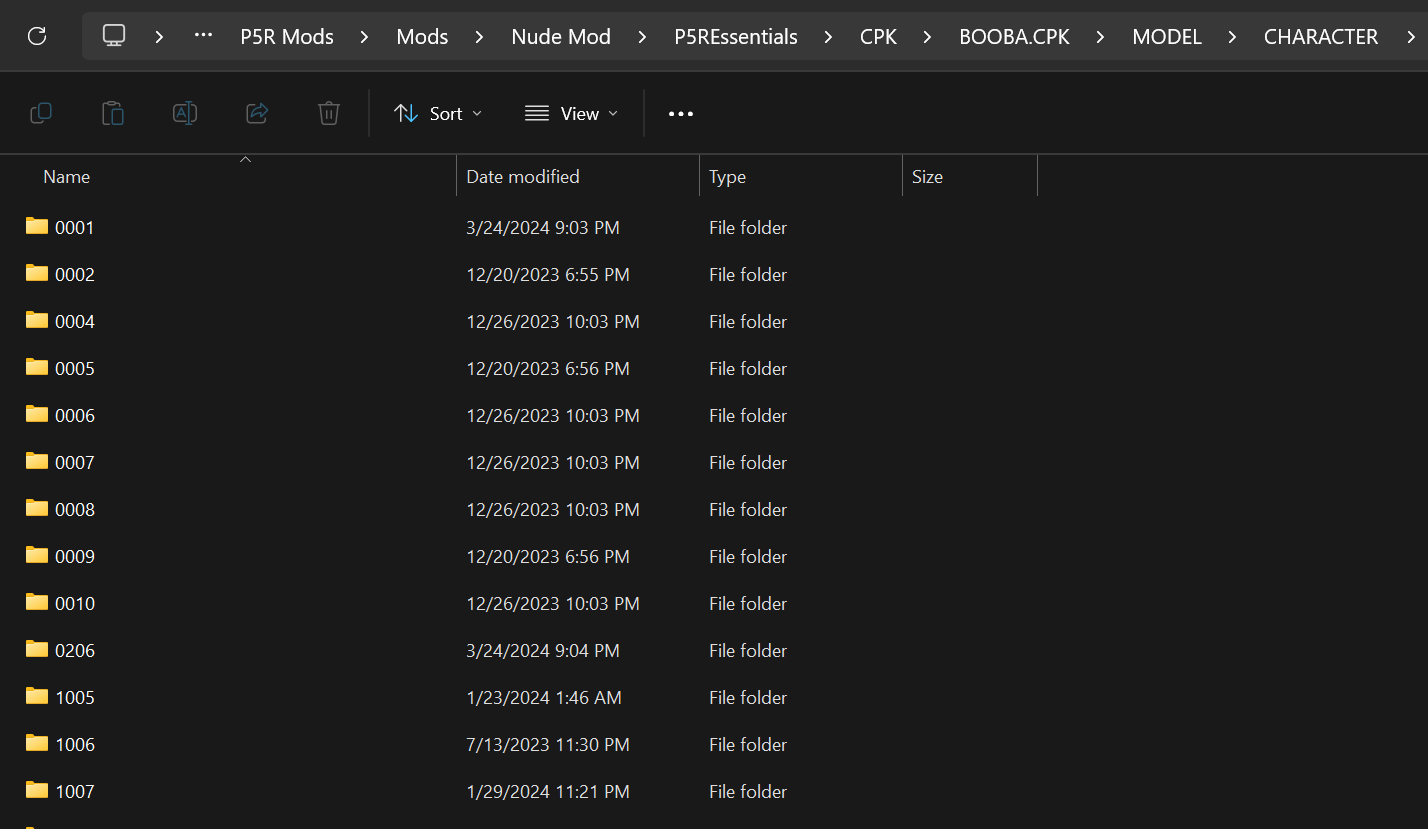The height and width of the screenshot is (829, 1428).
Task: Expand the chevron after Nude Mod
Action: pos(643,37)
